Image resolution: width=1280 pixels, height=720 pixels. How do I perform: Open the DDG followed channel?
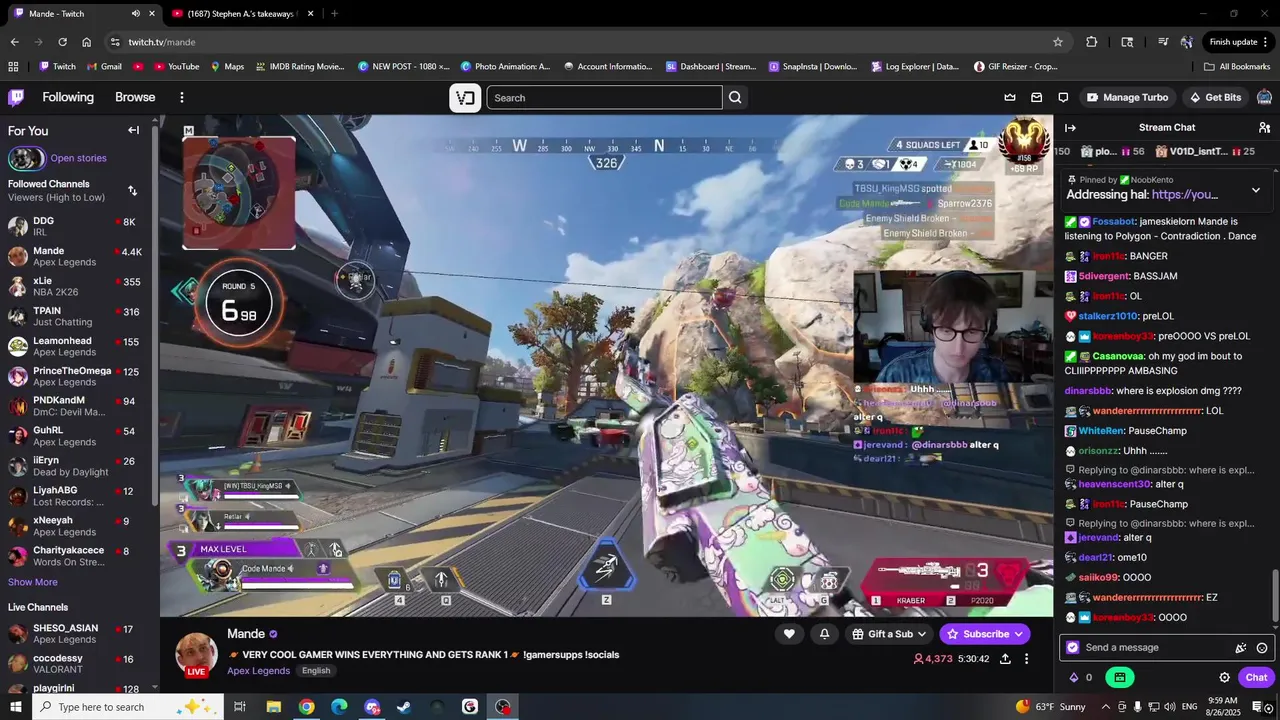coord(75,226)
